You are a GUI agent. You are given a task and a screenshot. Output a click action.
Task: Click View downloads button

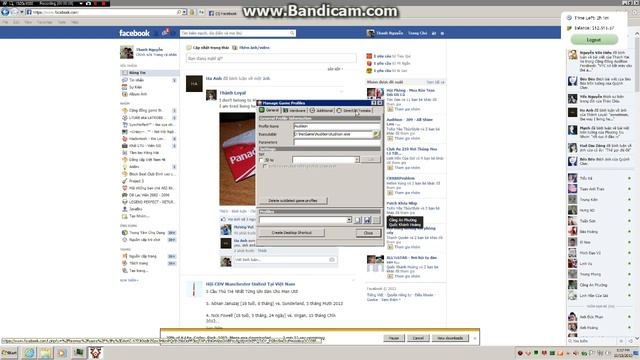(450, 338)
